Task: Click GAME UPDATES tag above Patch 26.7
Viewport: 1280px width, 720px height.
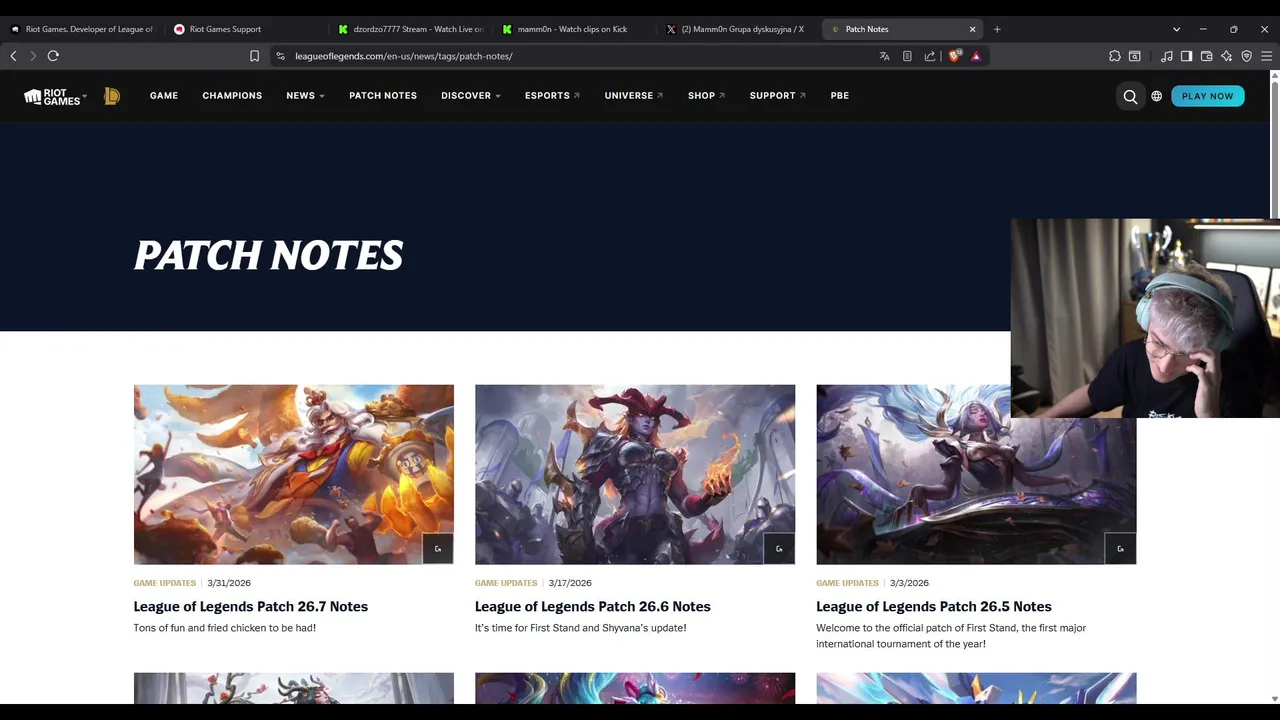Action: (x=165, y=583)
